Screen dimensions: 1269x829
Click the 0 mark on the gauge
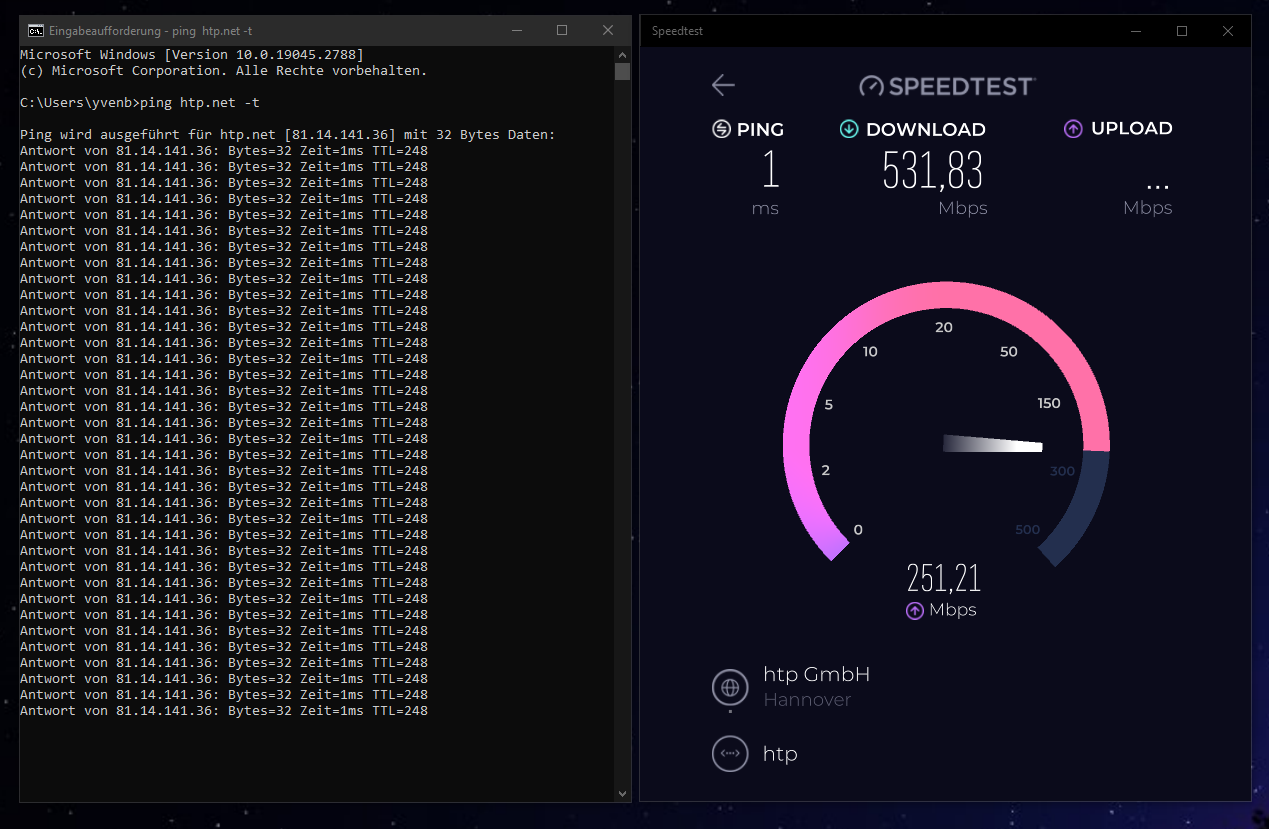pos(858,530)
